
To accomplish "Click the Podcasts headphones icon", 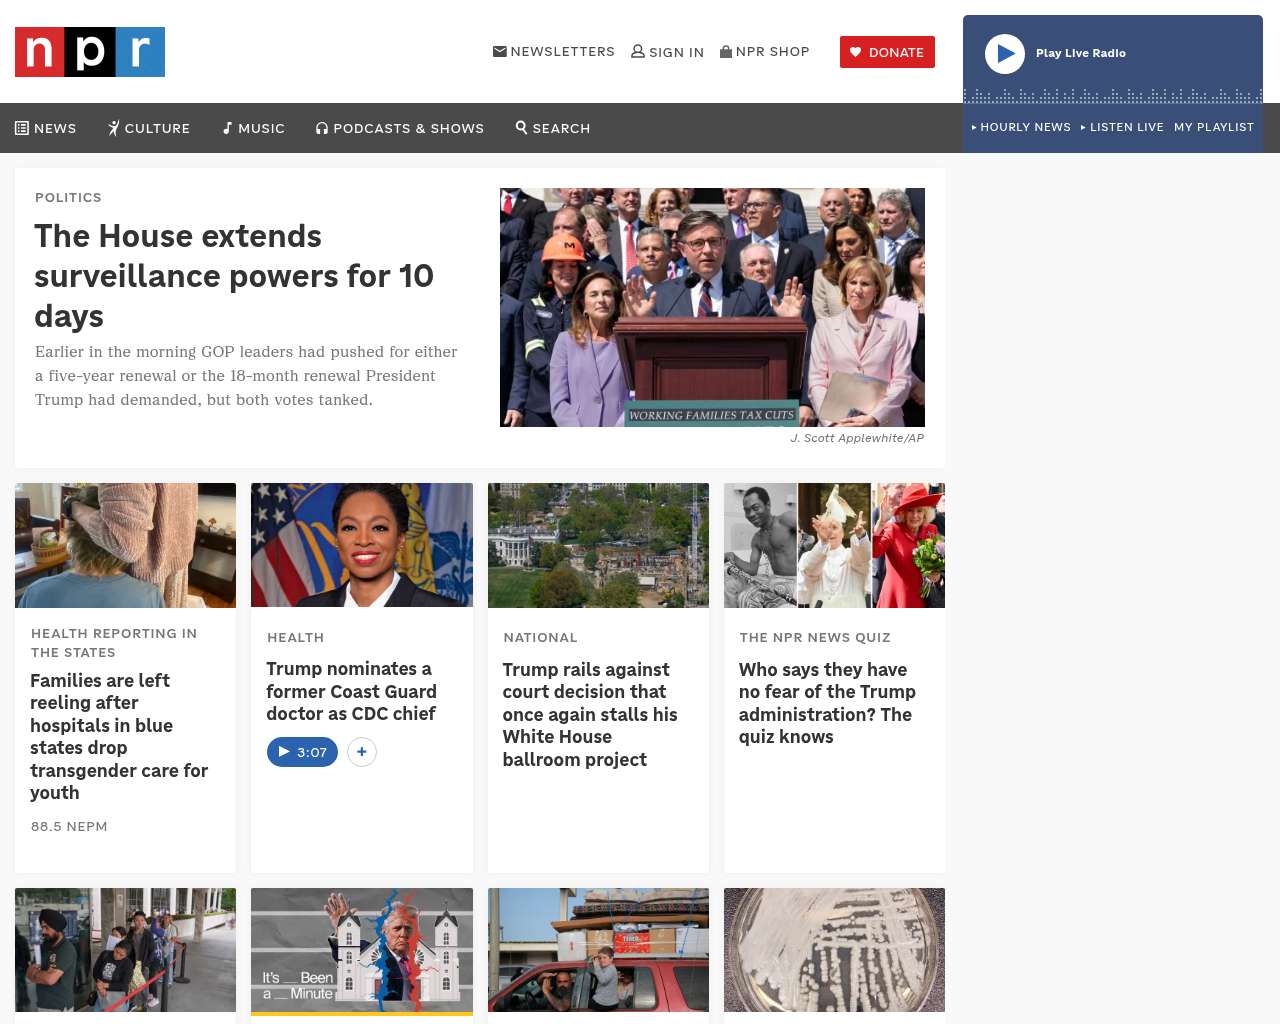I will [322, 128].
